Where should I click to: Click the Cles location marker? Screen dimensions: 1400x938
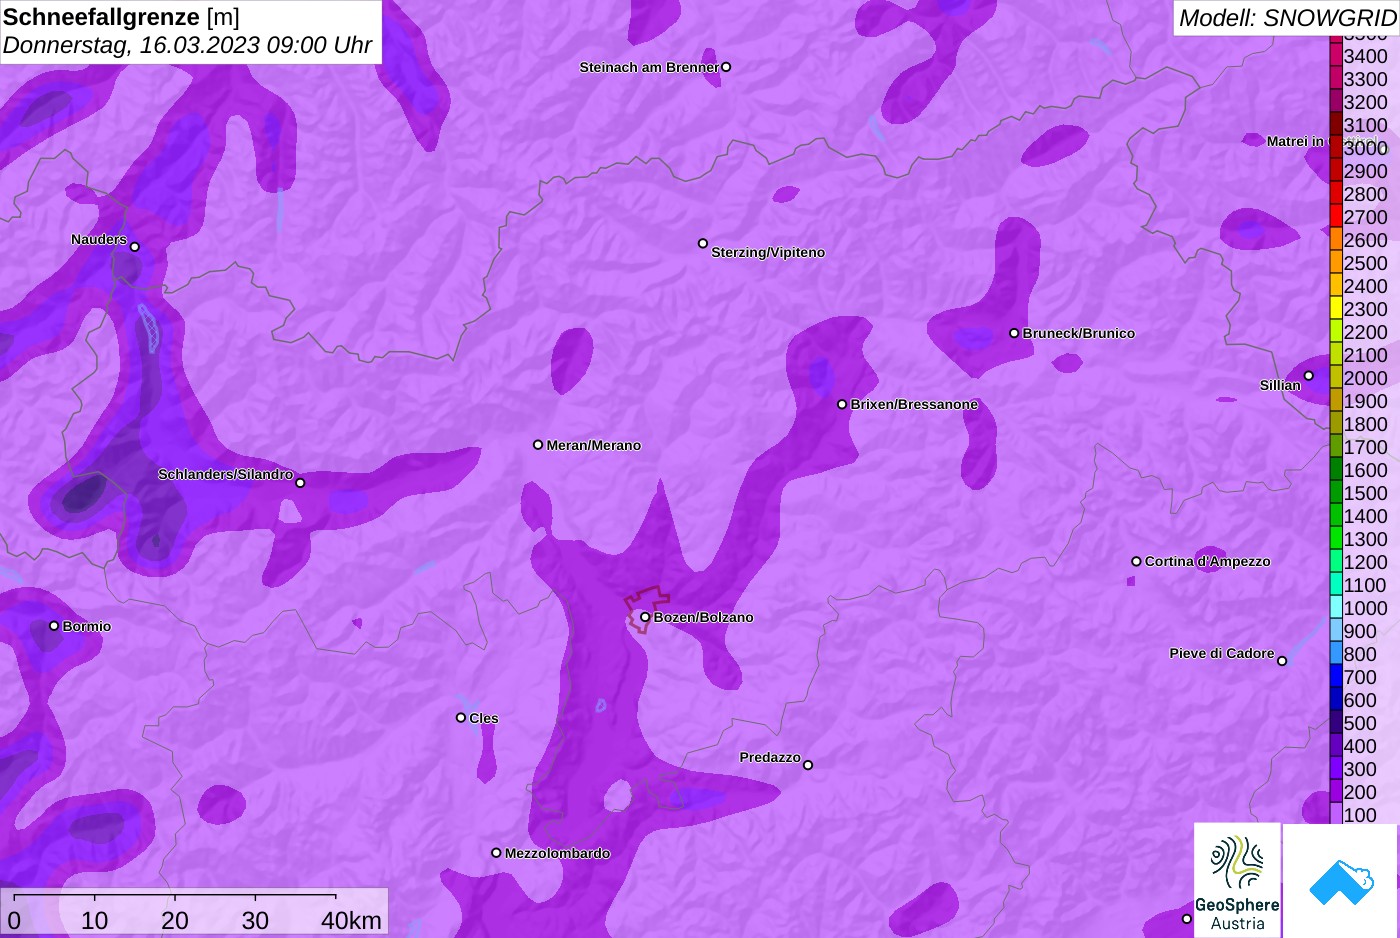pyautogui.click(x=461, y=717)
